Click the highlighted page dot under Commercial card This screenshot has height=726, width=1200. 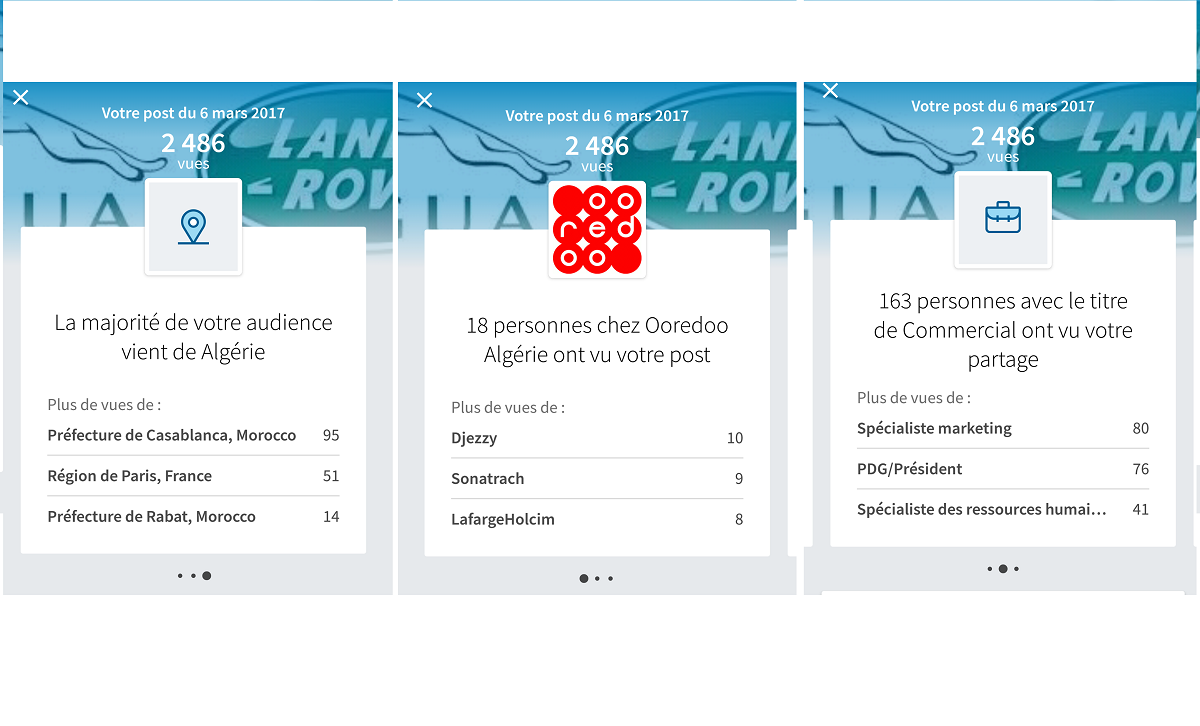[1003, 569]
